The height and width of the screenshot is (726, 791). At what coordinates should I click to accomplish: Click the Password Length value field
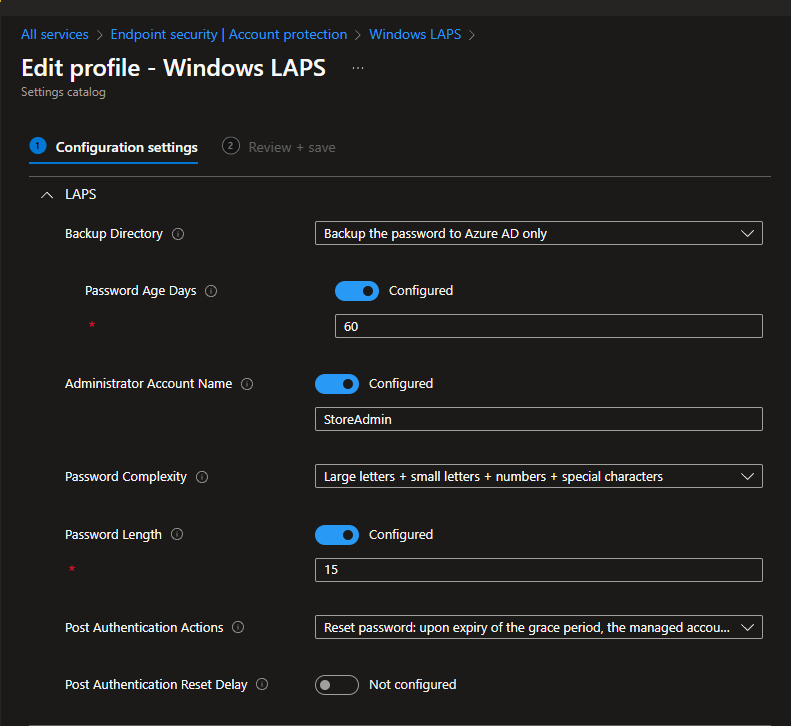(x=539, y=570)
